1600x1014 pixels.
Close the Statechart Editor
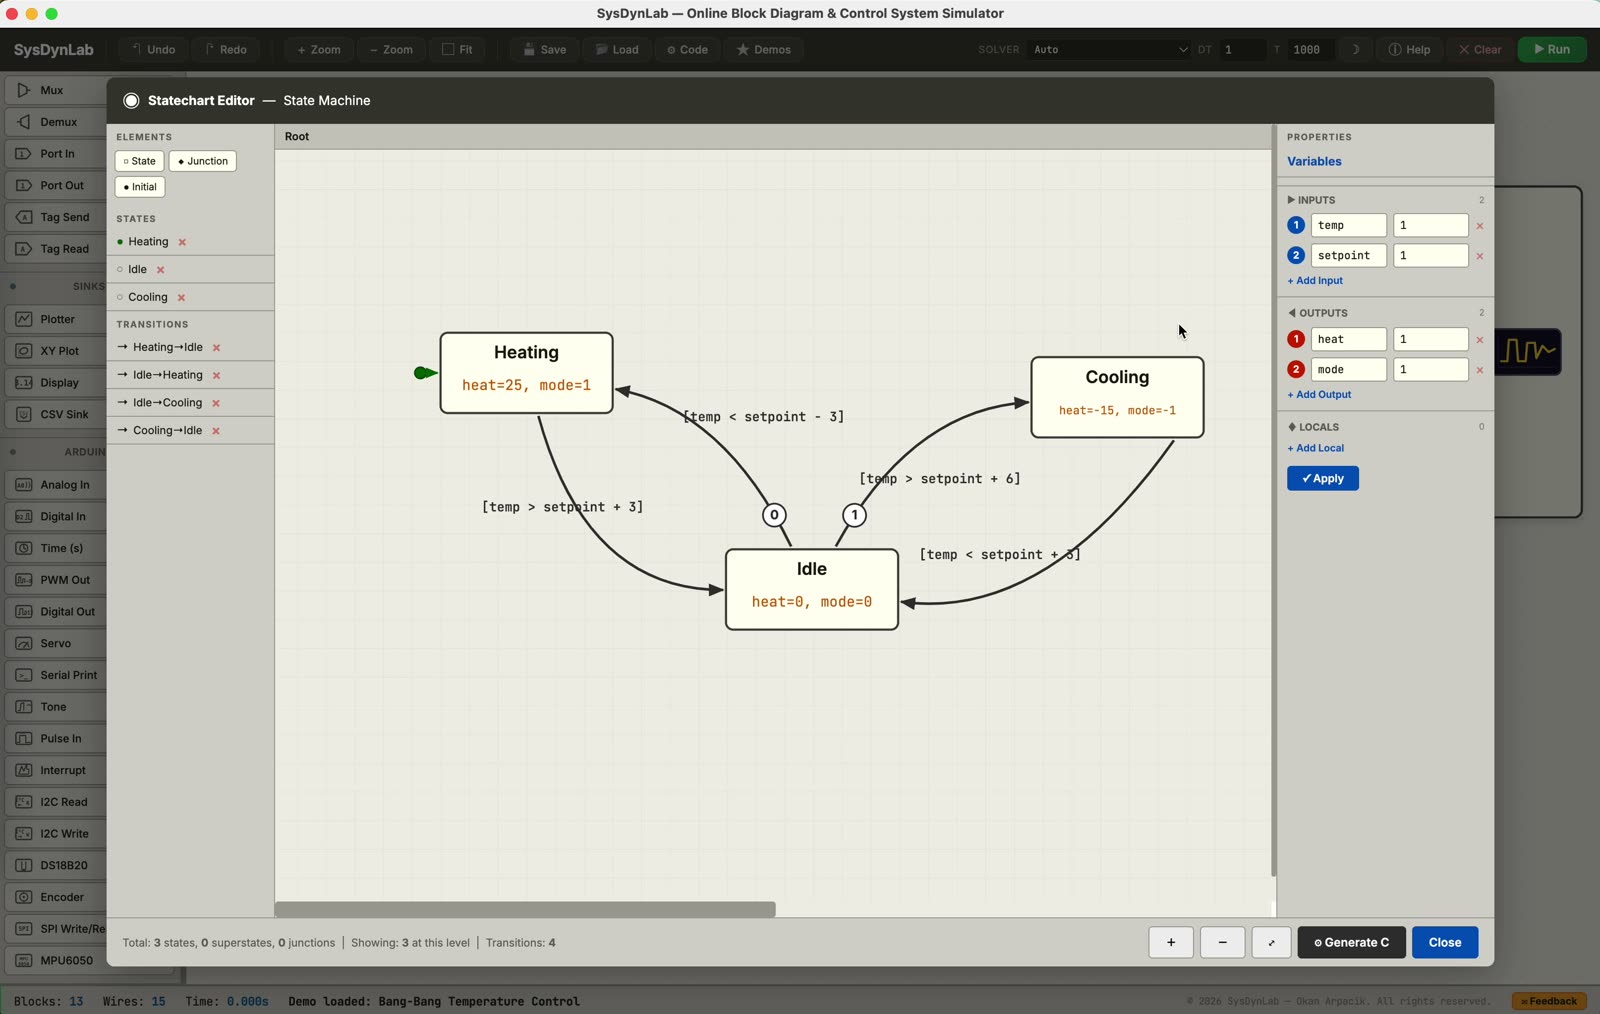tap(1445, 942)
